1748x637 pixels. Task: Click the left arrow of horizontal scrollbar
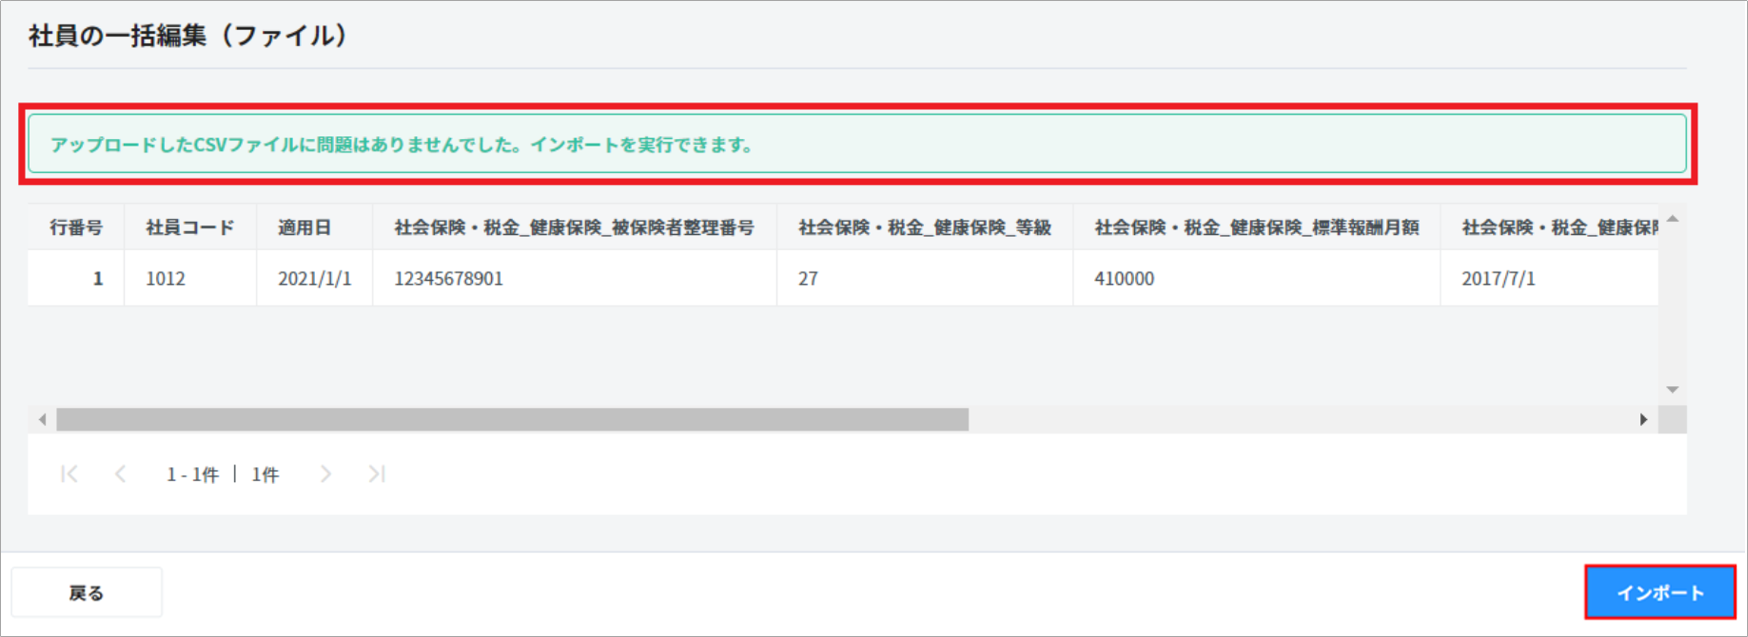(42, 419)
